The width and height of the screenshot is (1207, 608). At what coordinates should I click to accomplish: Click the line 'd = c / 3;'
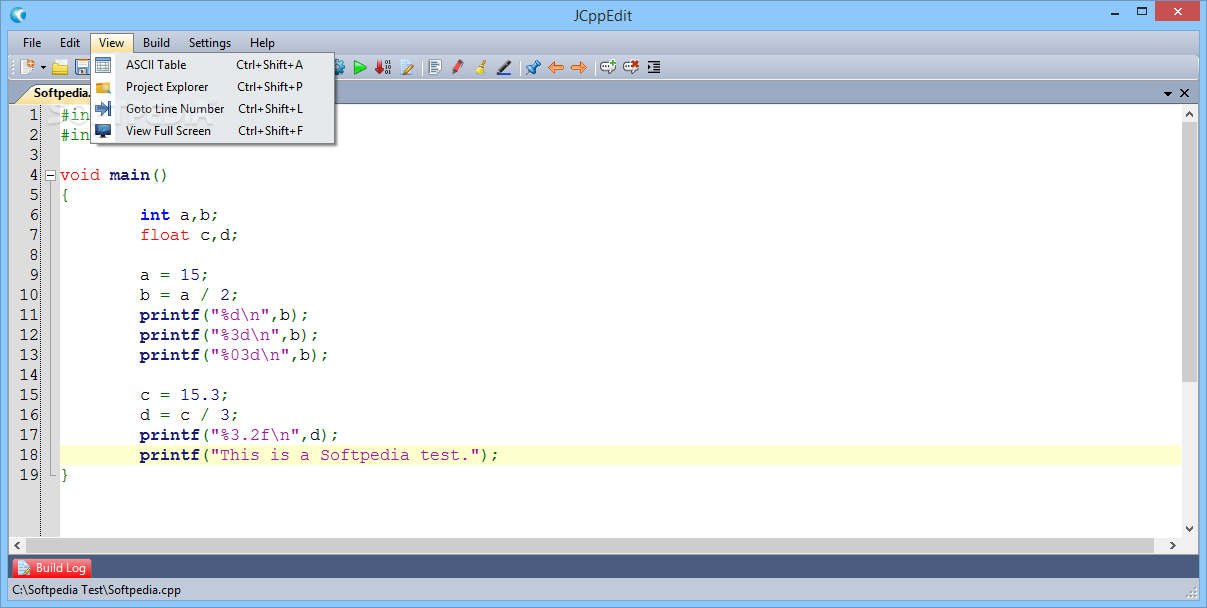coord(189,415)
